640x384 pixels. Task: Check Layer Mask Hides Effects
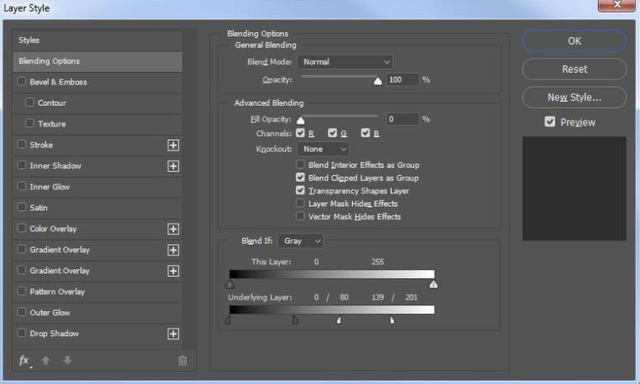click(300, 203)
